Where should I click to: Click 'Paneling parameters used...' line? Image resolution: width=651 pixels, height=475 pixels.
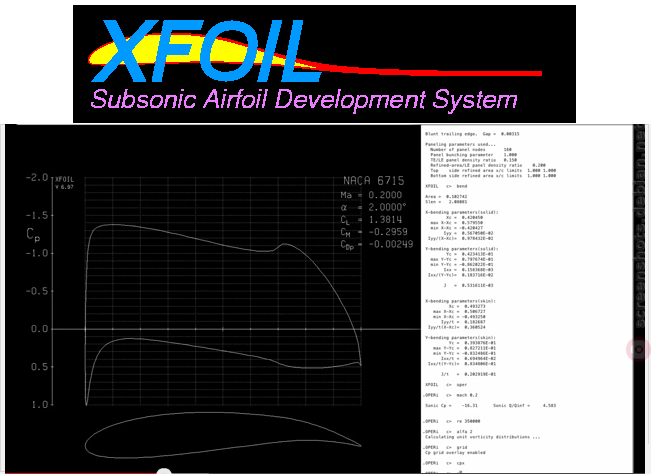click(x=460, y=144)
